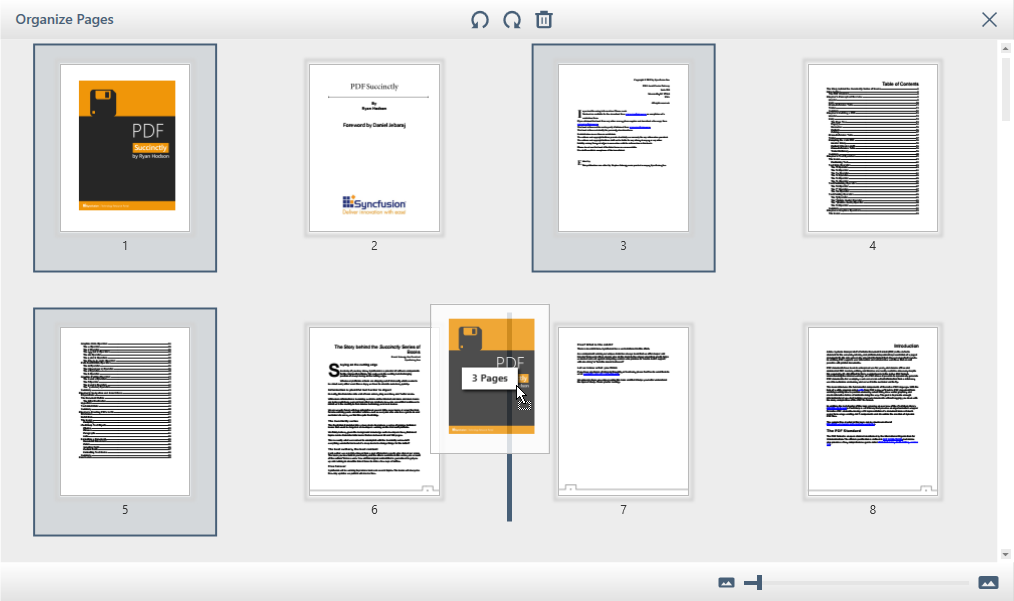The height and width of the screenshot is (601, 1014).
Task: Click the thumbnail size slider handle
Action: click(759, 583)
